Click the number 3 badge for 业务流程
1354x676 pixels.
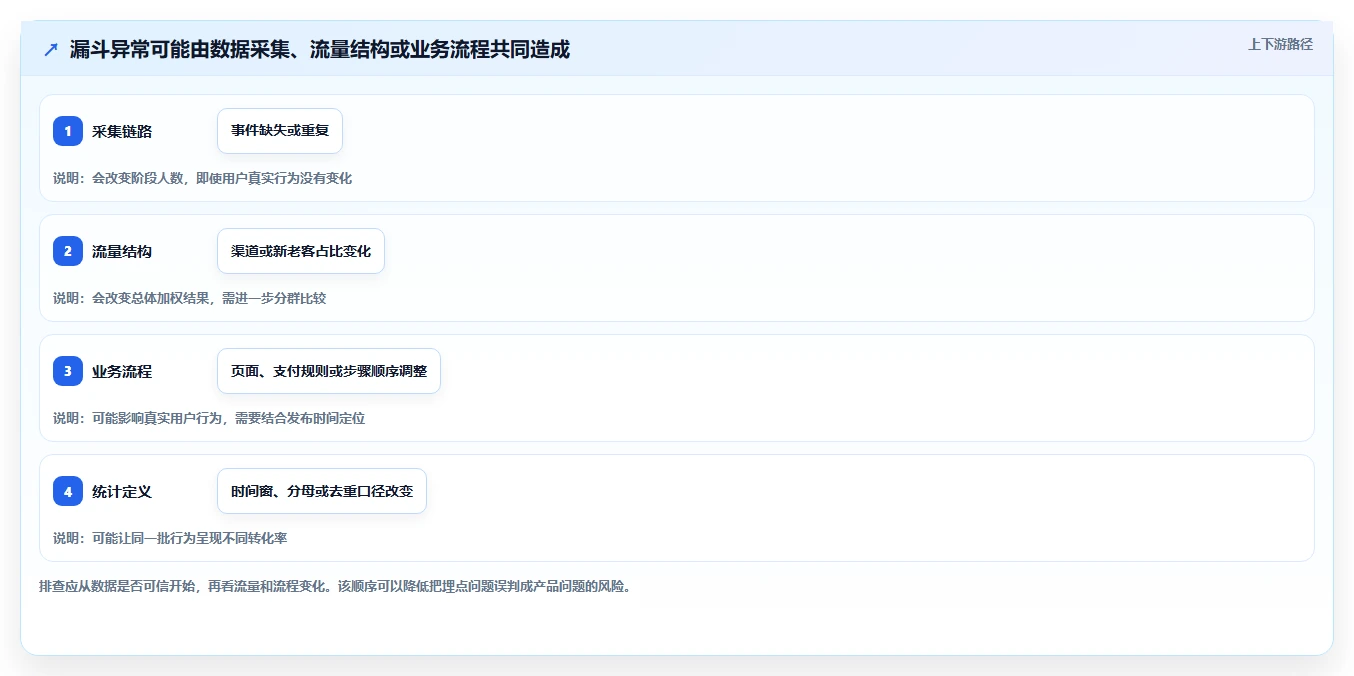click(68, 371)
